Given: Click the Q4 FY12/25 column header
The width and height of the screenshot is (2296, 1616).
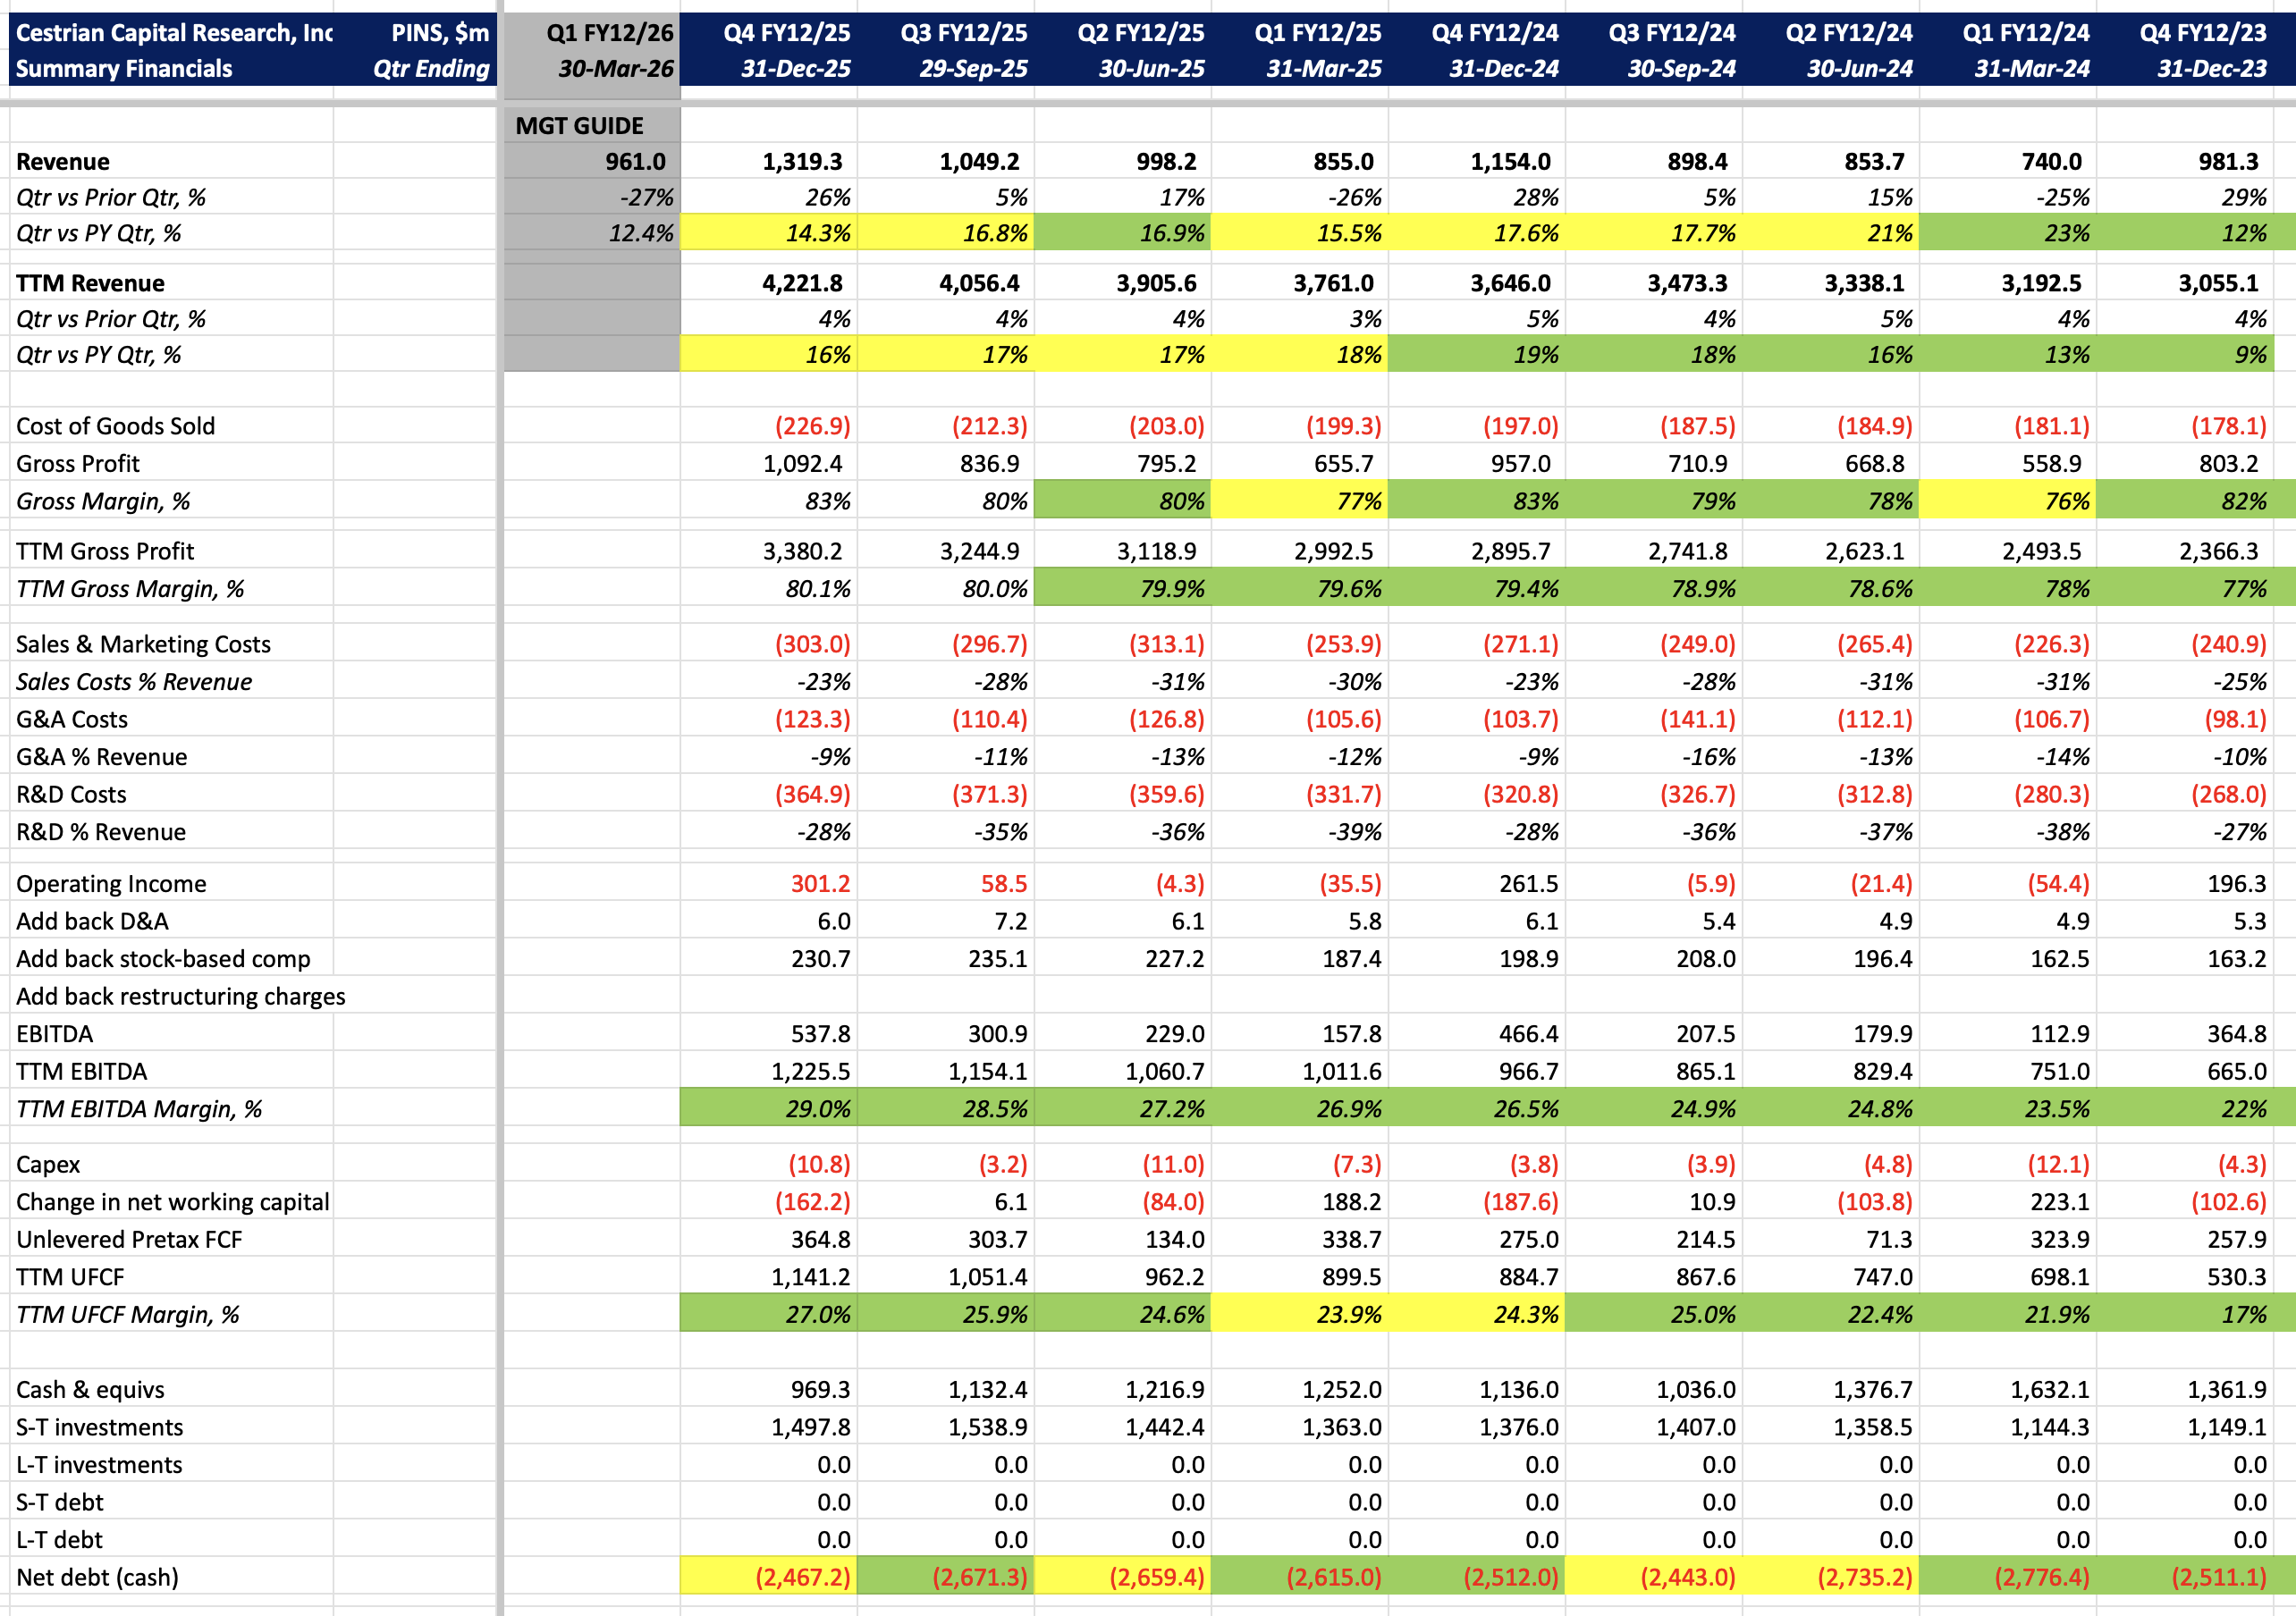Looking at the screenshot, I should coord(786,33).
